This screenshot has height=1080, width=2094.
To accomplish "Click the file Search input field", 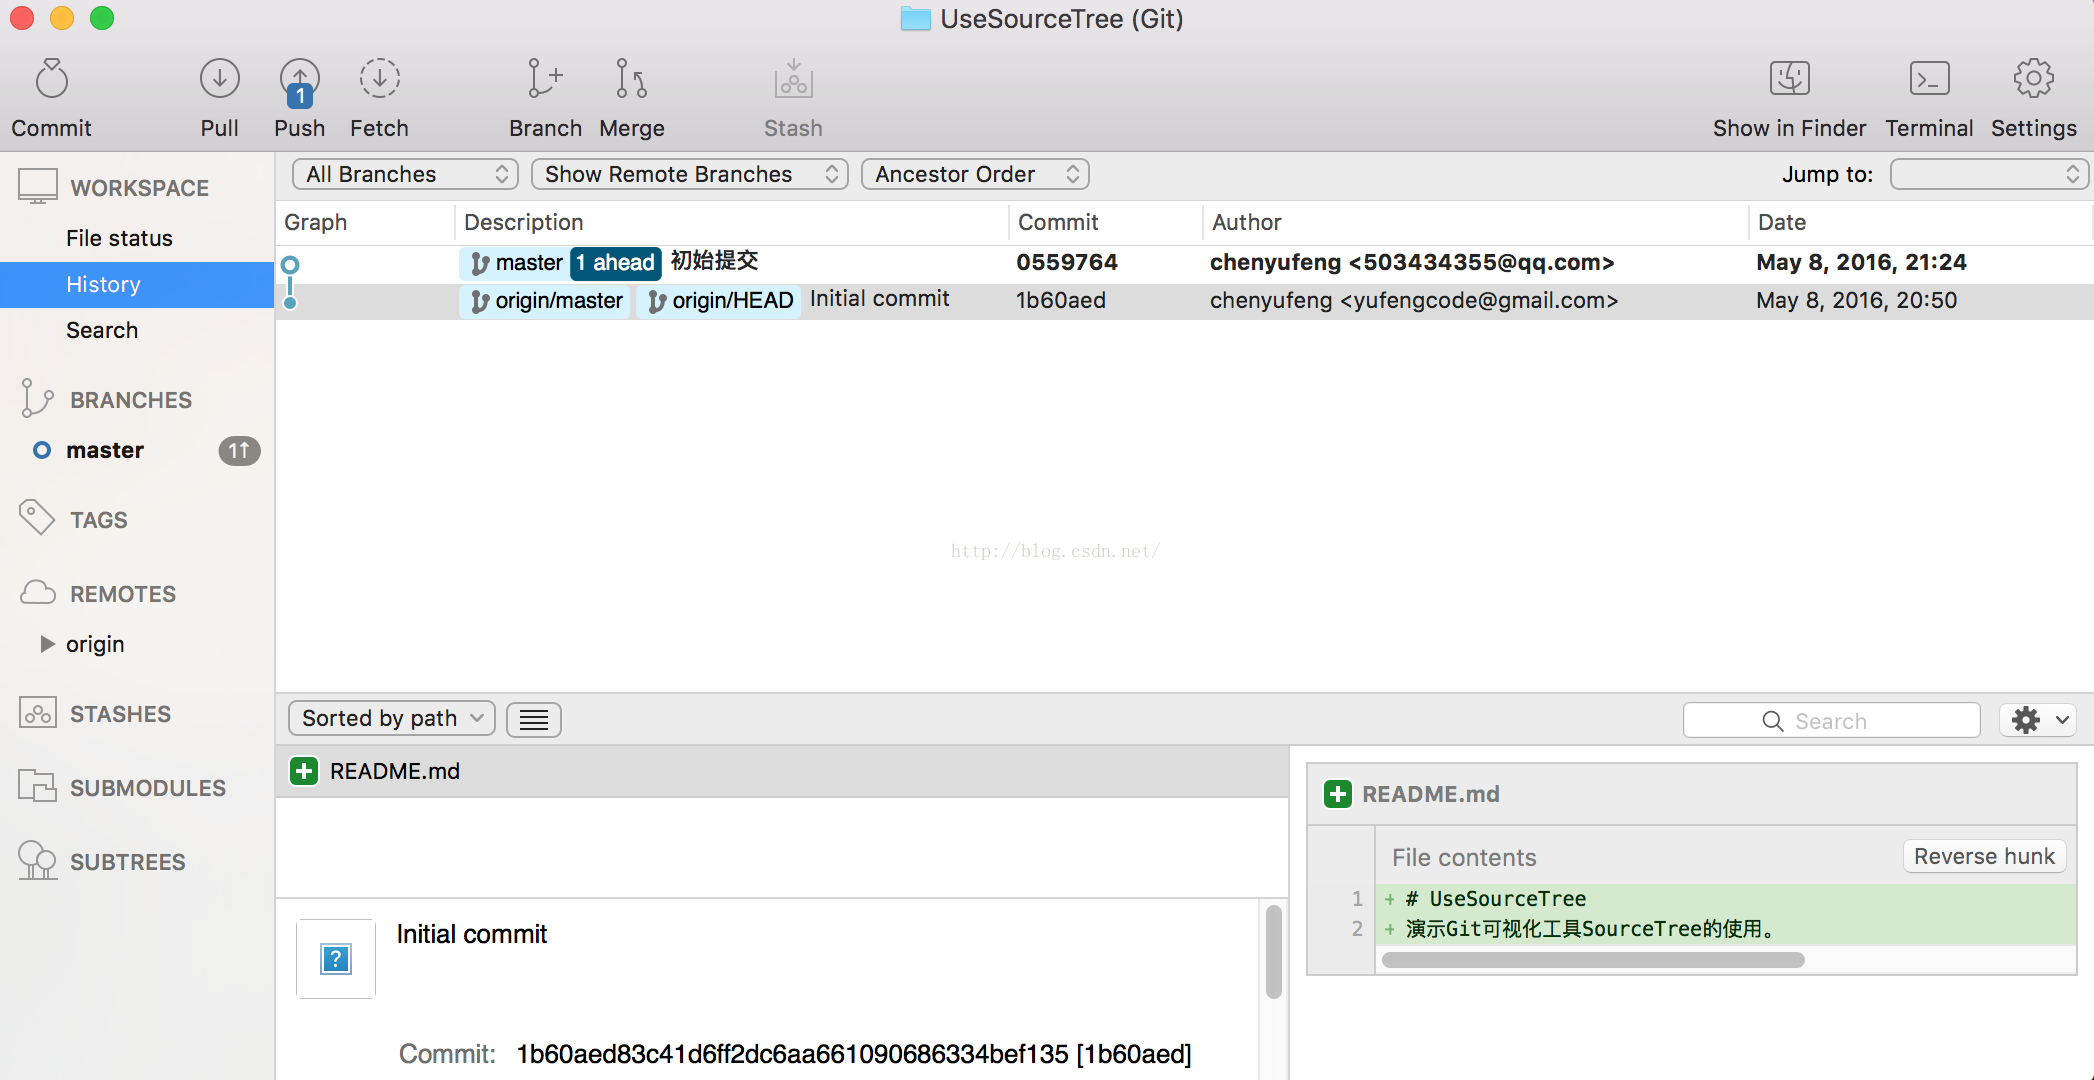I will 1830,721.
